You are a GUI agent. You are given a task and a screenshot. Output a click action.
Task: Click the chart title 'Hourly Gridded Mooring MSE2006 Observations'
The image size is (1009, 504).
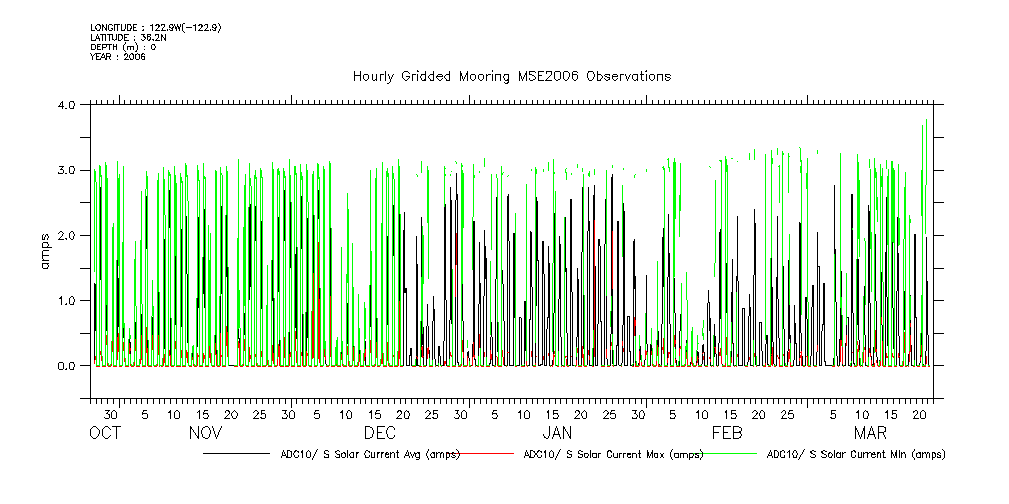[511, 77]
